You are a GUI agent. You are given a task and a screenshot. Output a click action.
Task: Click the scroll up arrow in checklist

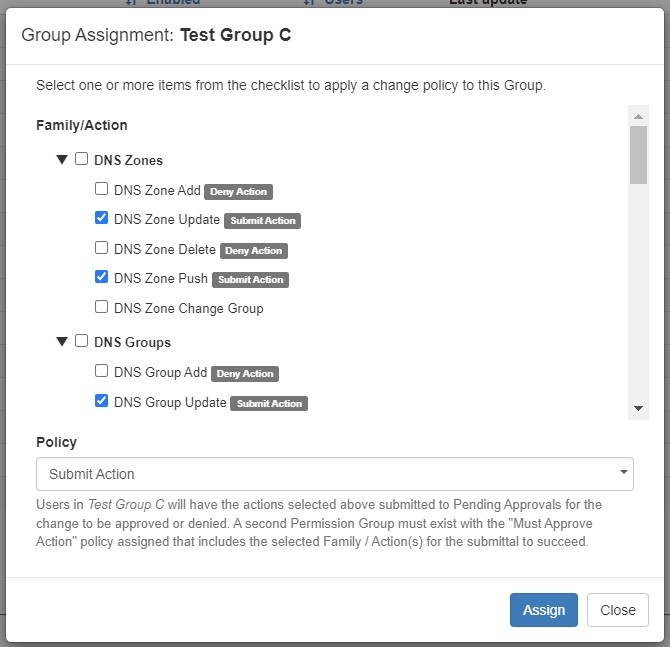coord(638,116)
